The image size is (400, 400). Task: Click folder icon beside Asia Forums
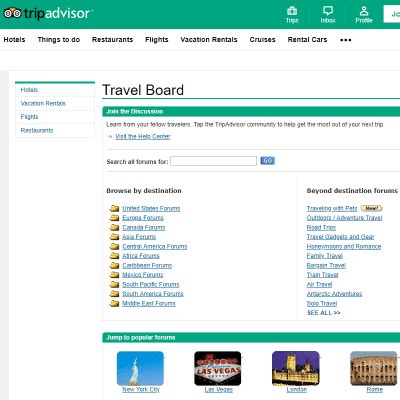(114, 237)
